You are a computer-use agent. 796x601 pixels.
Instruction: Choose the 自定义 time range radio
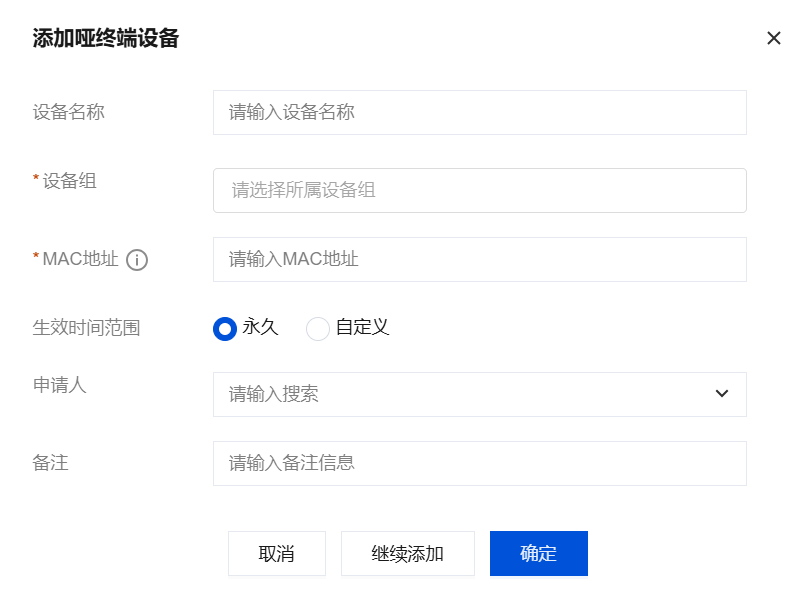318,328
